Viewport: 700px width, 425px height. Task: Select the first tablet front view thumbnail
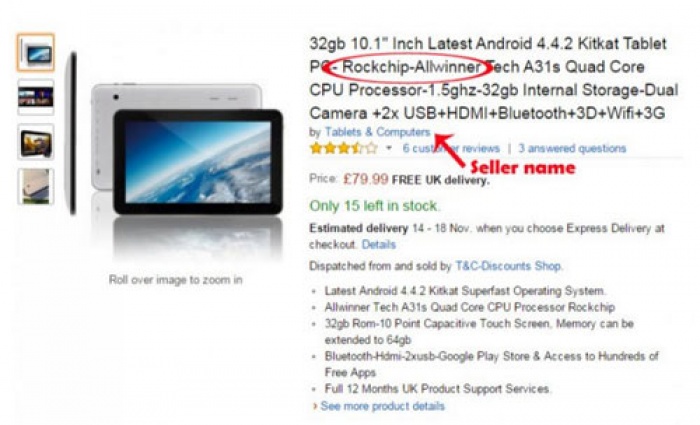click(x=36, y=53)
